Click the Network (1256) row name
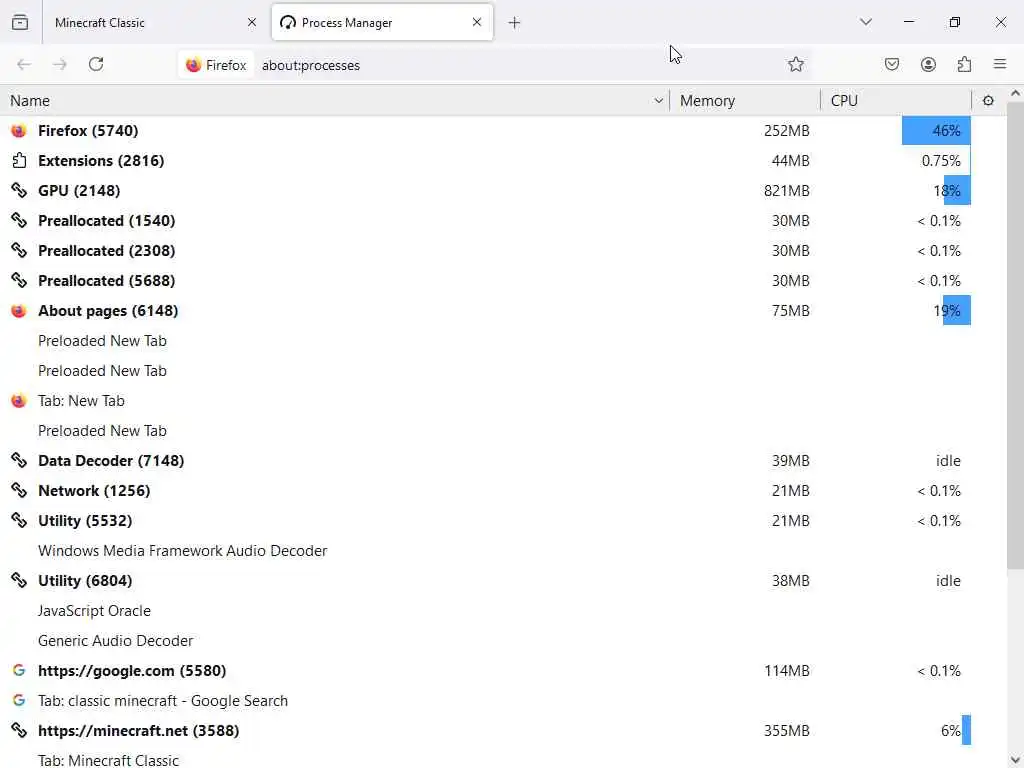The width and height of the screenshot is (1024, 768). [x=94, y=490]
